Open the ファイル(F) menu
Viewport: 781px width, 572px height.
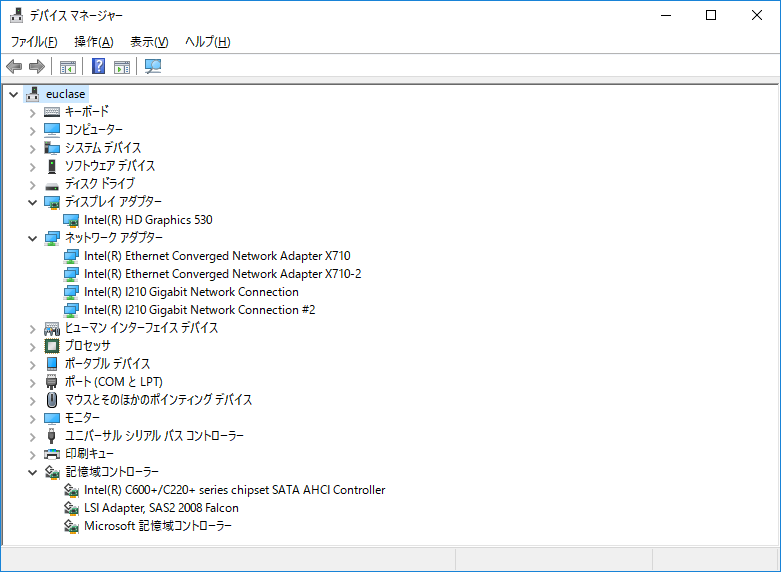[x=34, y=42]
